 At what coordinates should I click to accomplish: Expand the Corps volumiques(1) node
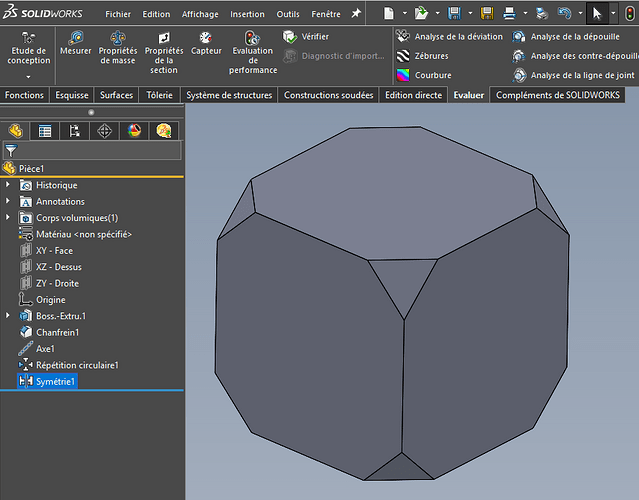(x=7, y=217)
